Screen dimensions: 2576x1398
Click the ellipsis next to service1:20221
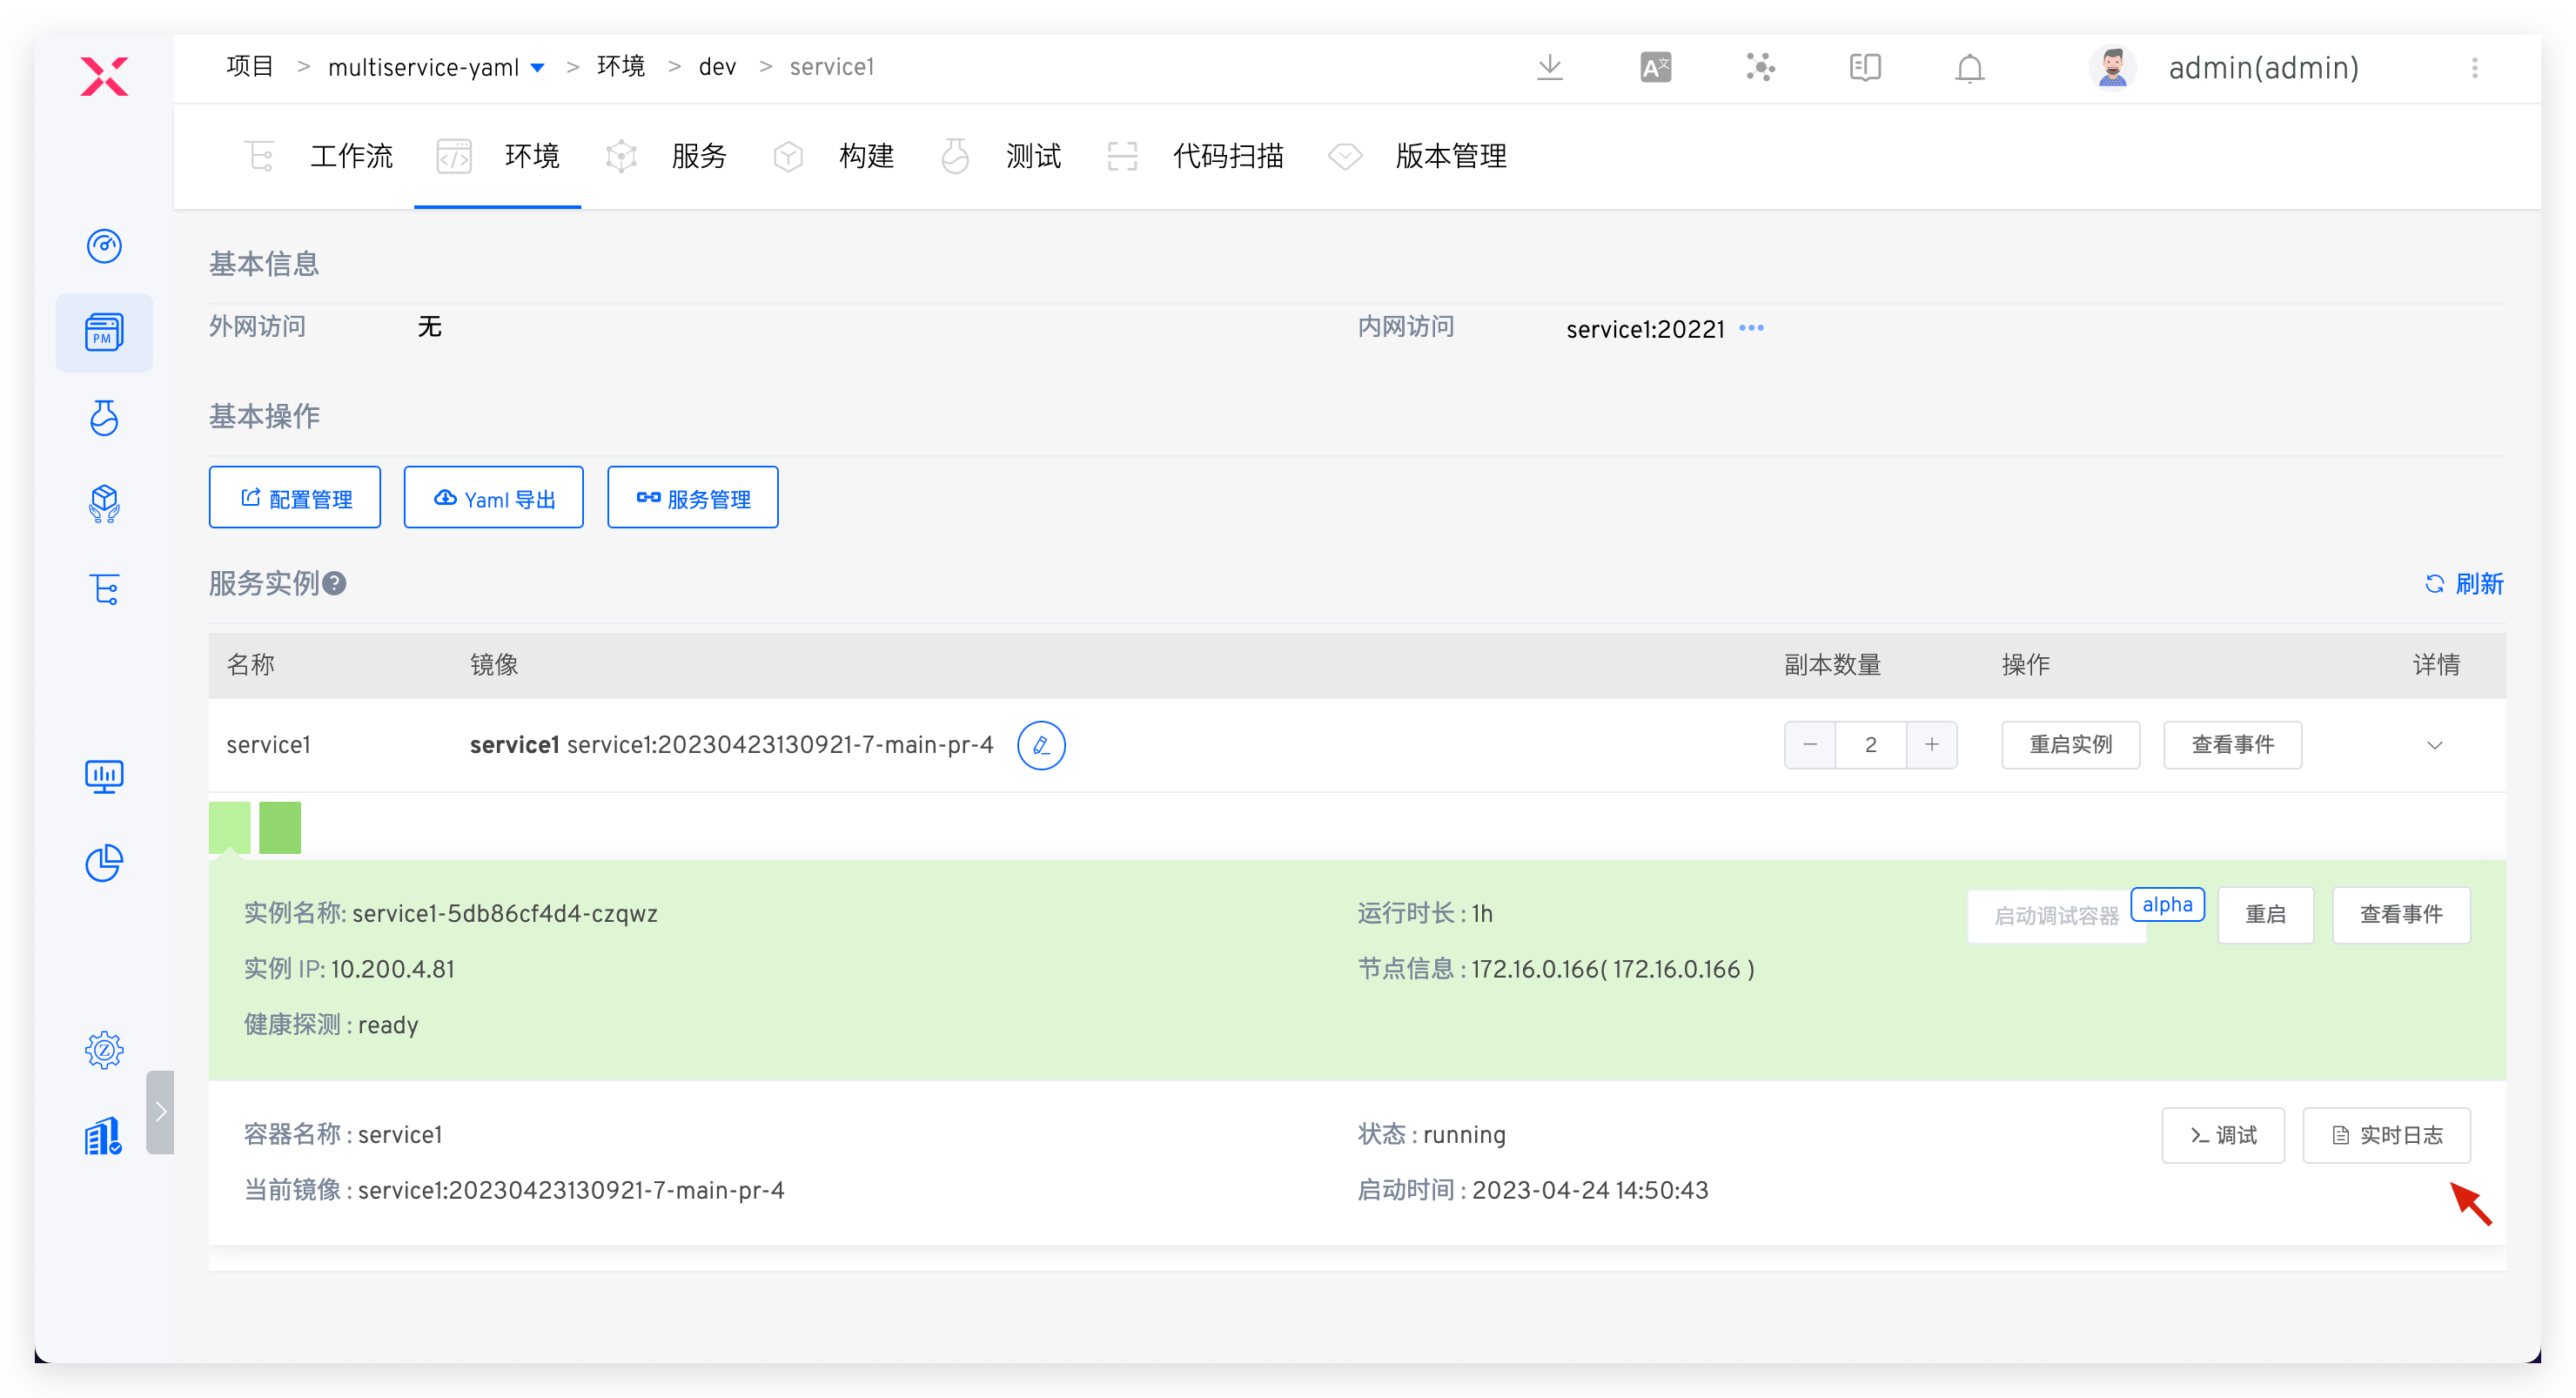tap(1751, 328)
